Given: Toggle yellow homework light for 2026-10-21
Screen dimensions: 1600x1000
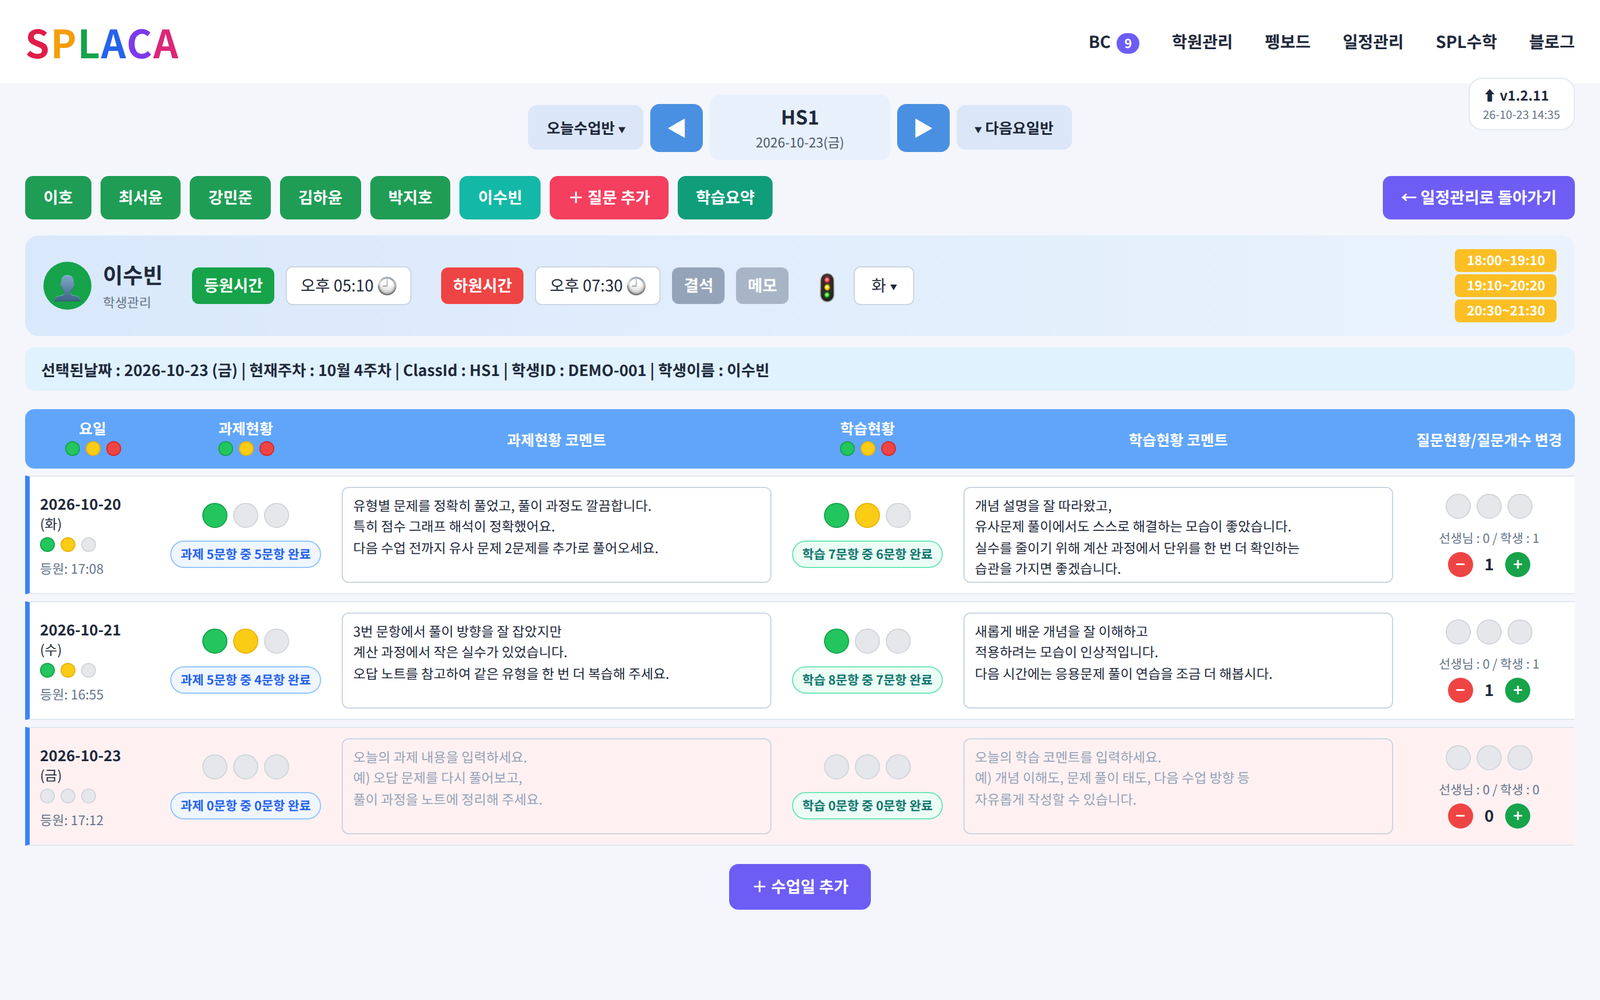Looking at the screenshot, I should click(x=246, y=641).
